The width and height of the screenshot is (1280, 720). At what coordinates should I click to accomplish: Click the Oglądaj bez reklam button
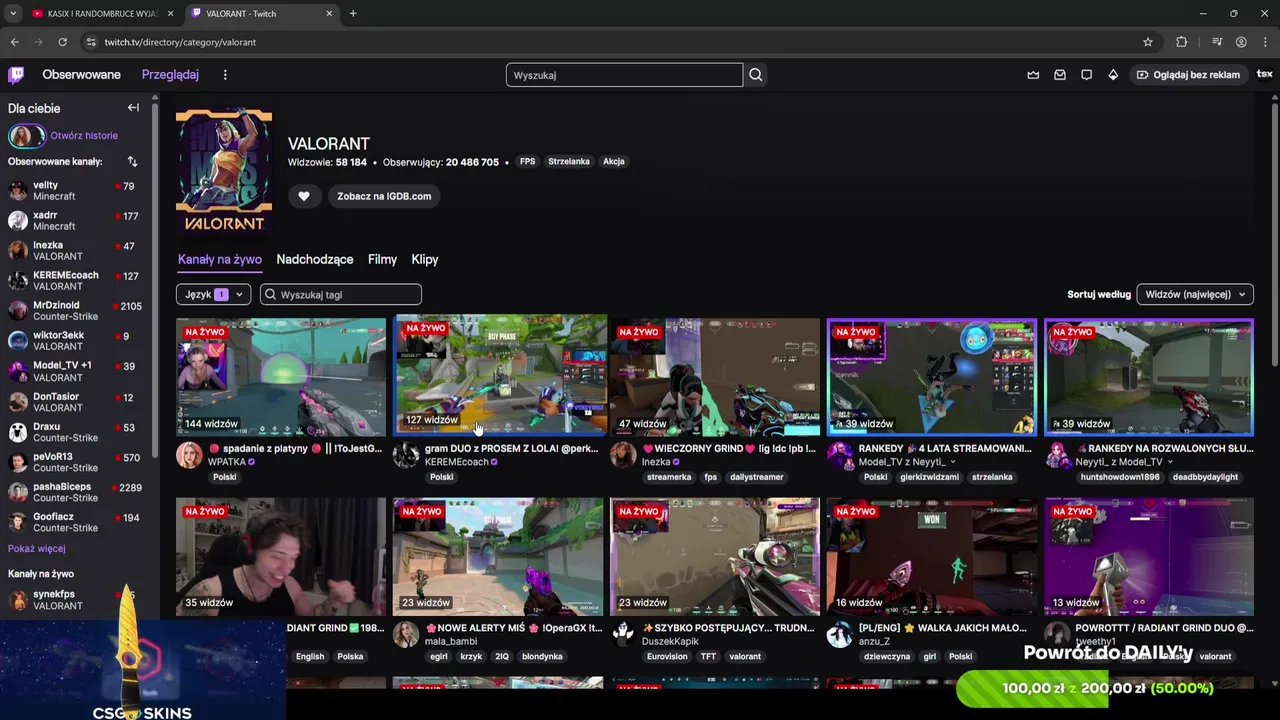tap(1188, 75)
